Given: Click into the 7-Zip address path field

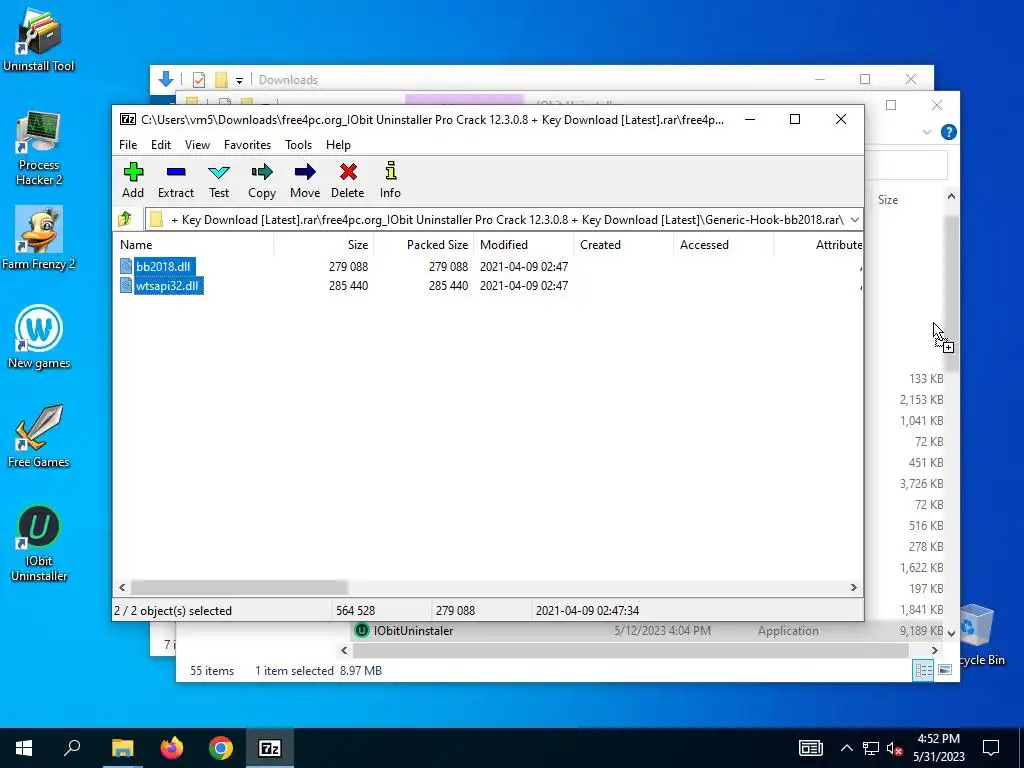Looking at the screenshot, I should pos(496,219).
